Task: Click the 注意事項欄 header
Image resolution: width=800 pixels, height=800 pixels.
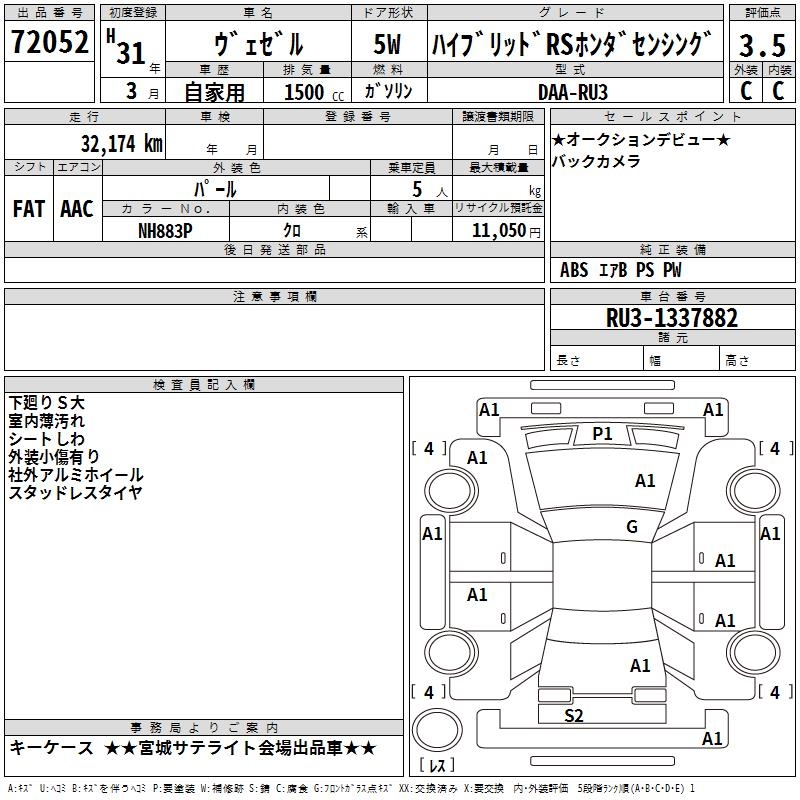Action: click(x=274, y=296)
